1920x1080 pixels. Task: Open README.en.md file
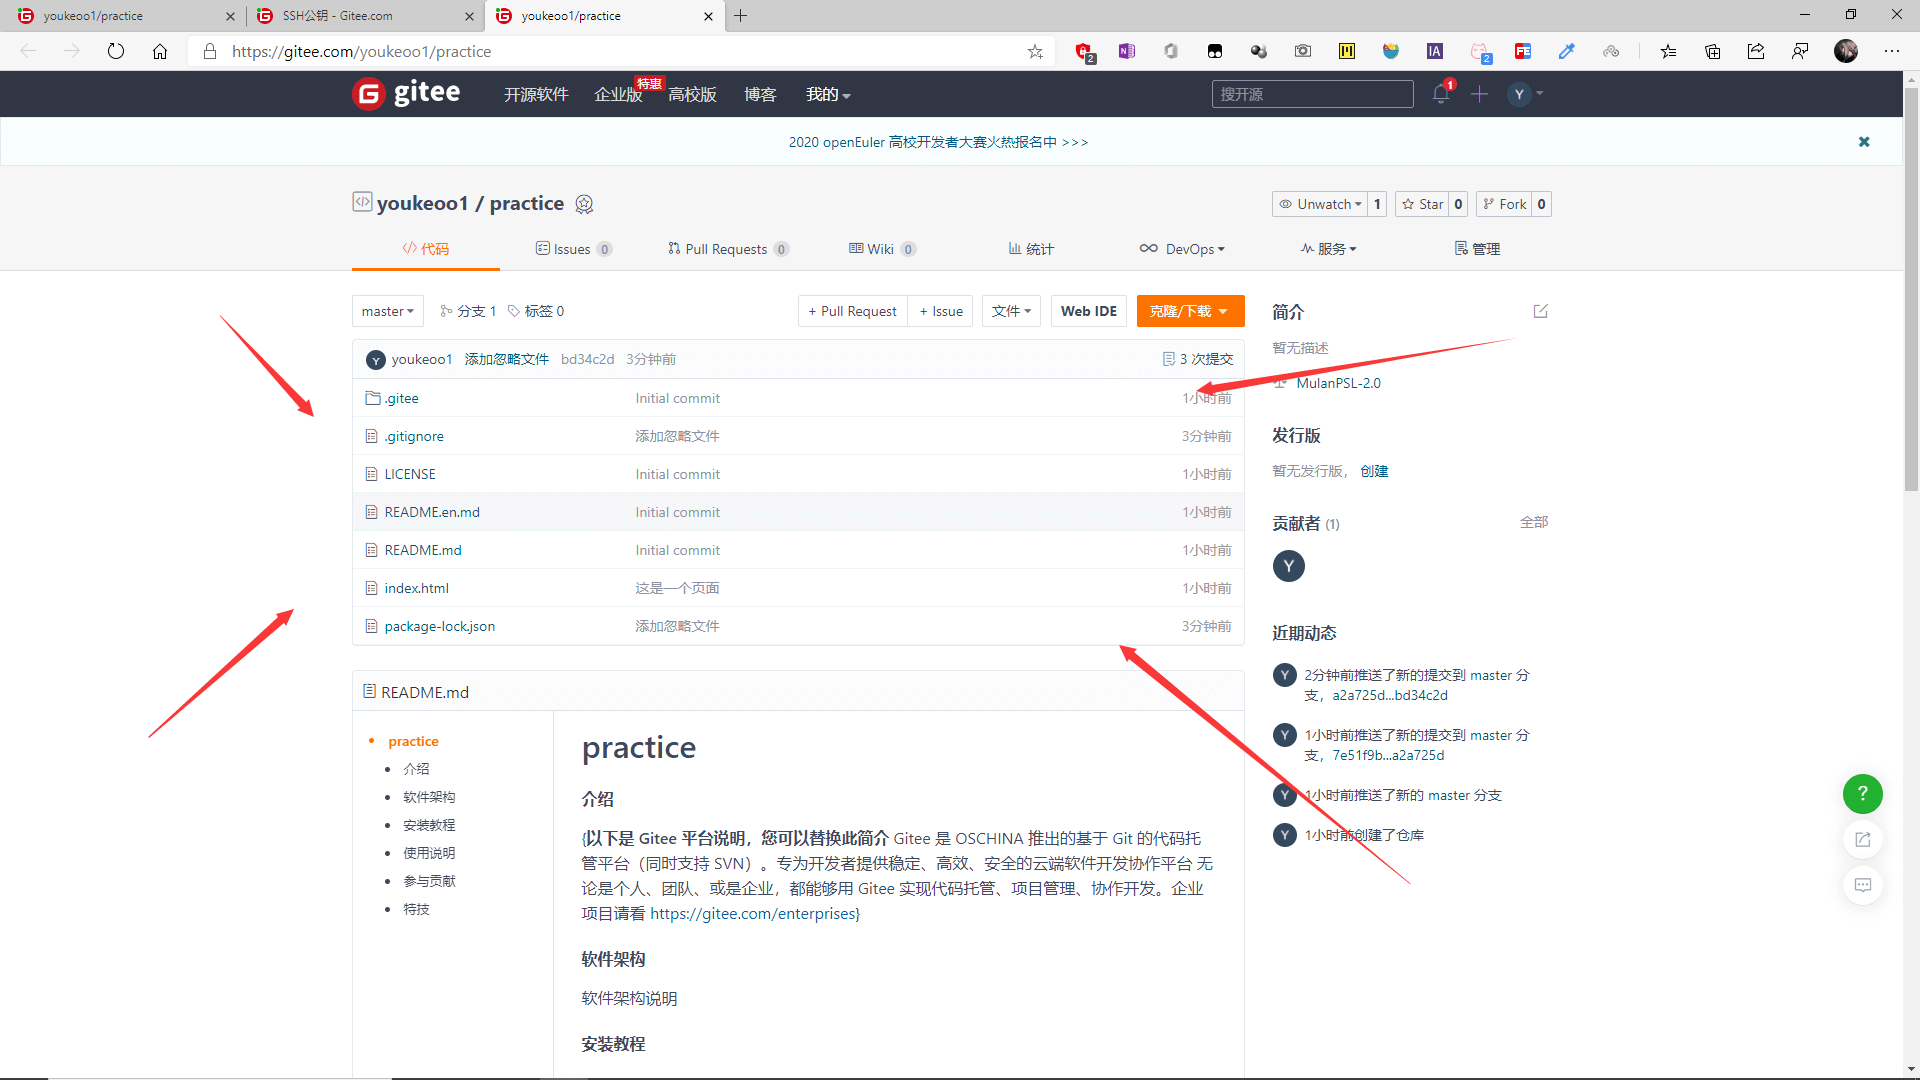(x=432, y=512)
